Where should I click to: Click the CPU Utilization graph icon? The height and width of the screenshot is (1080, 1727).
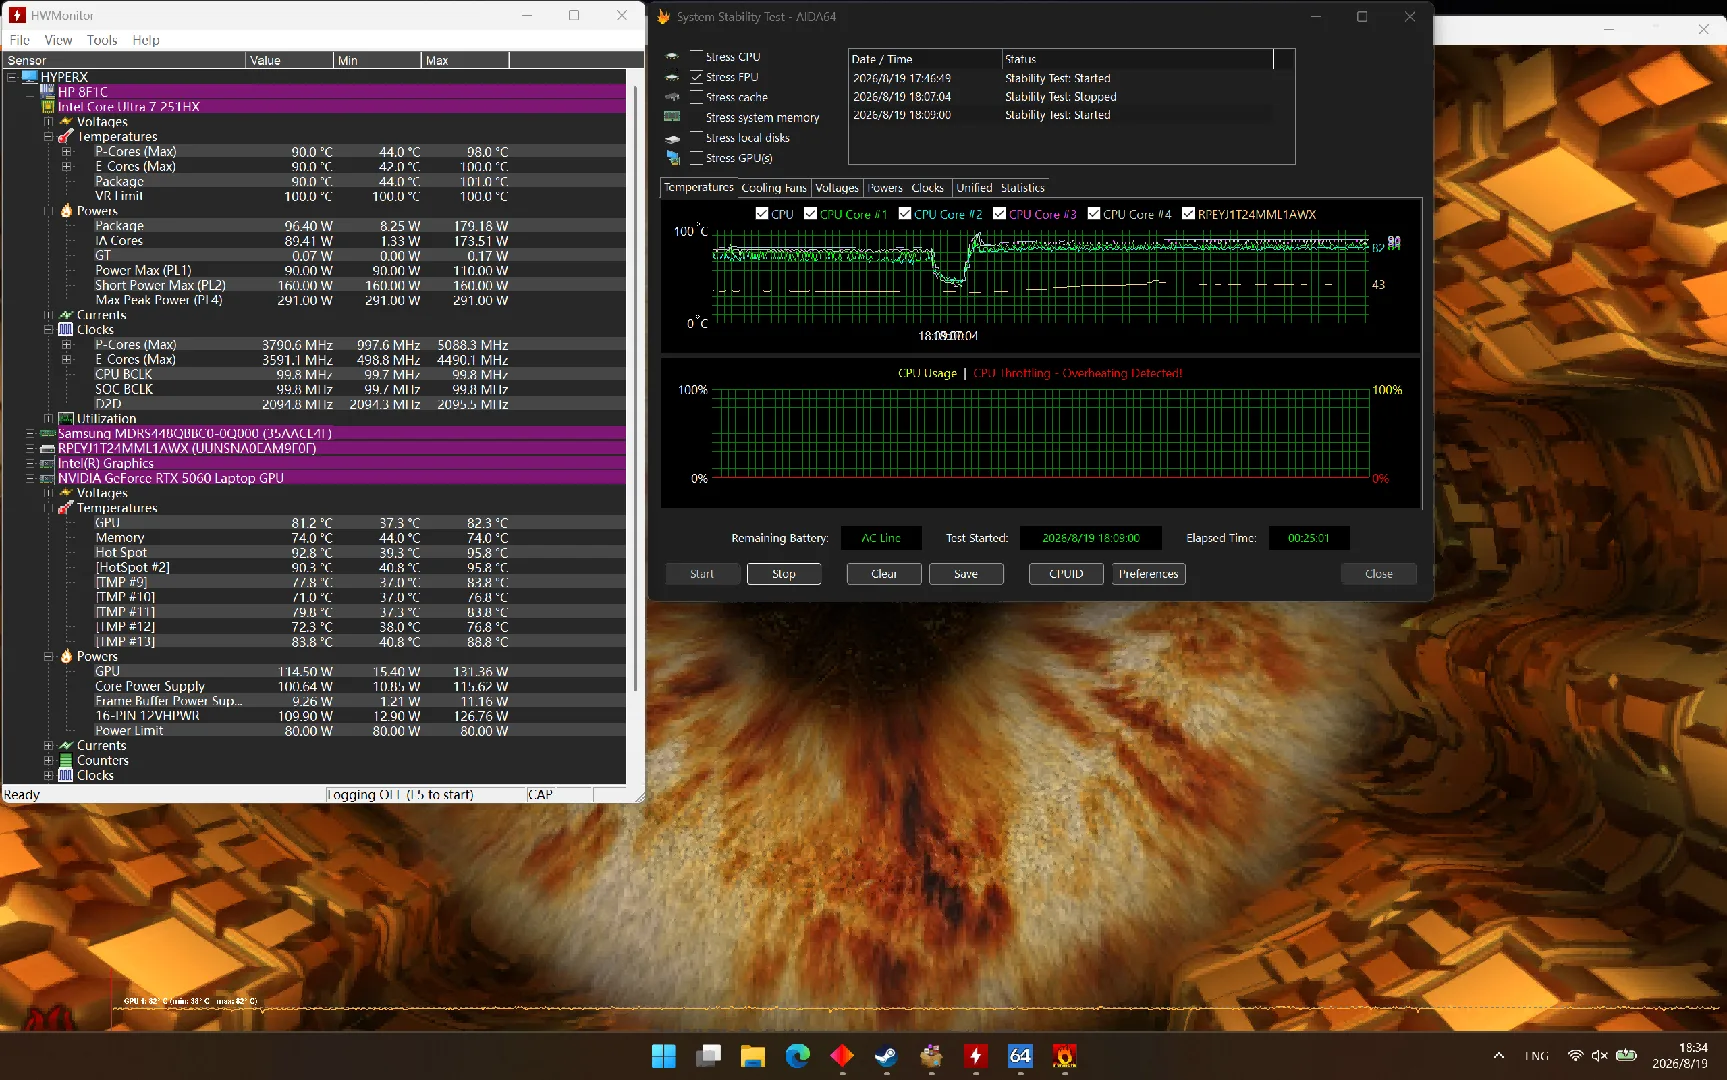tap(66, 419)
